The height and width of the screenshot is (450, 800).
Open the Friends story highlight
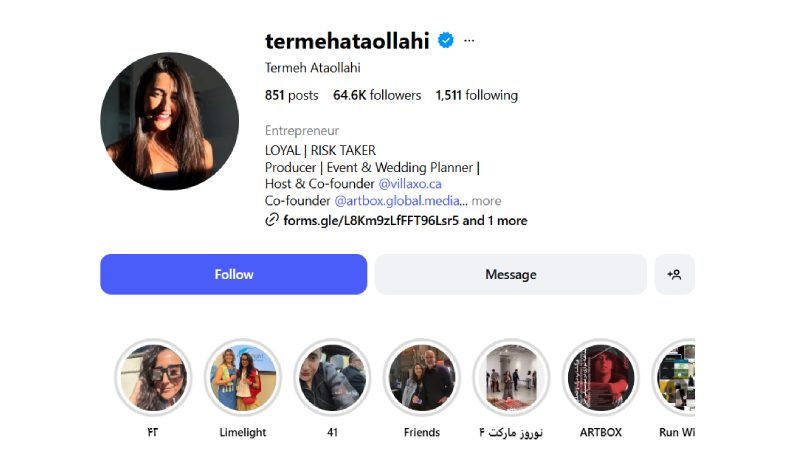click(422, 377)
